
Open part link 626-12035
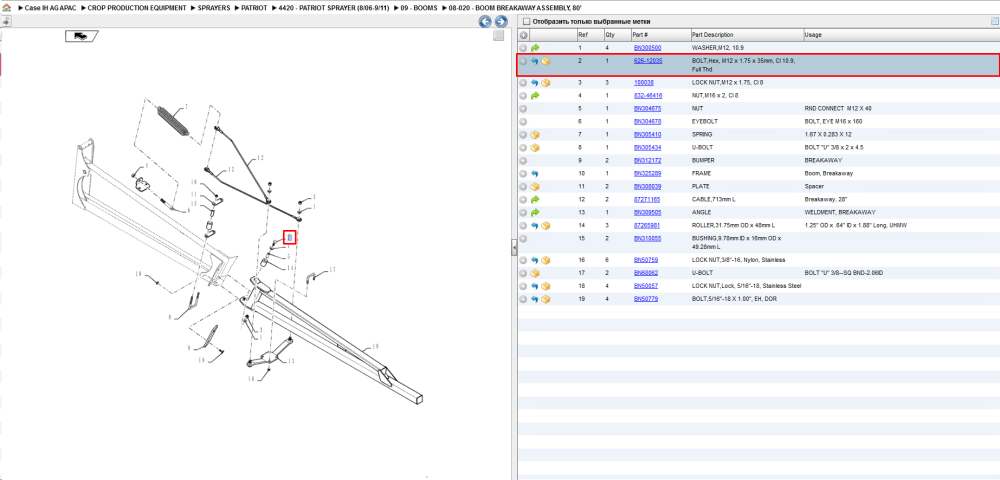tap(648, 61)
